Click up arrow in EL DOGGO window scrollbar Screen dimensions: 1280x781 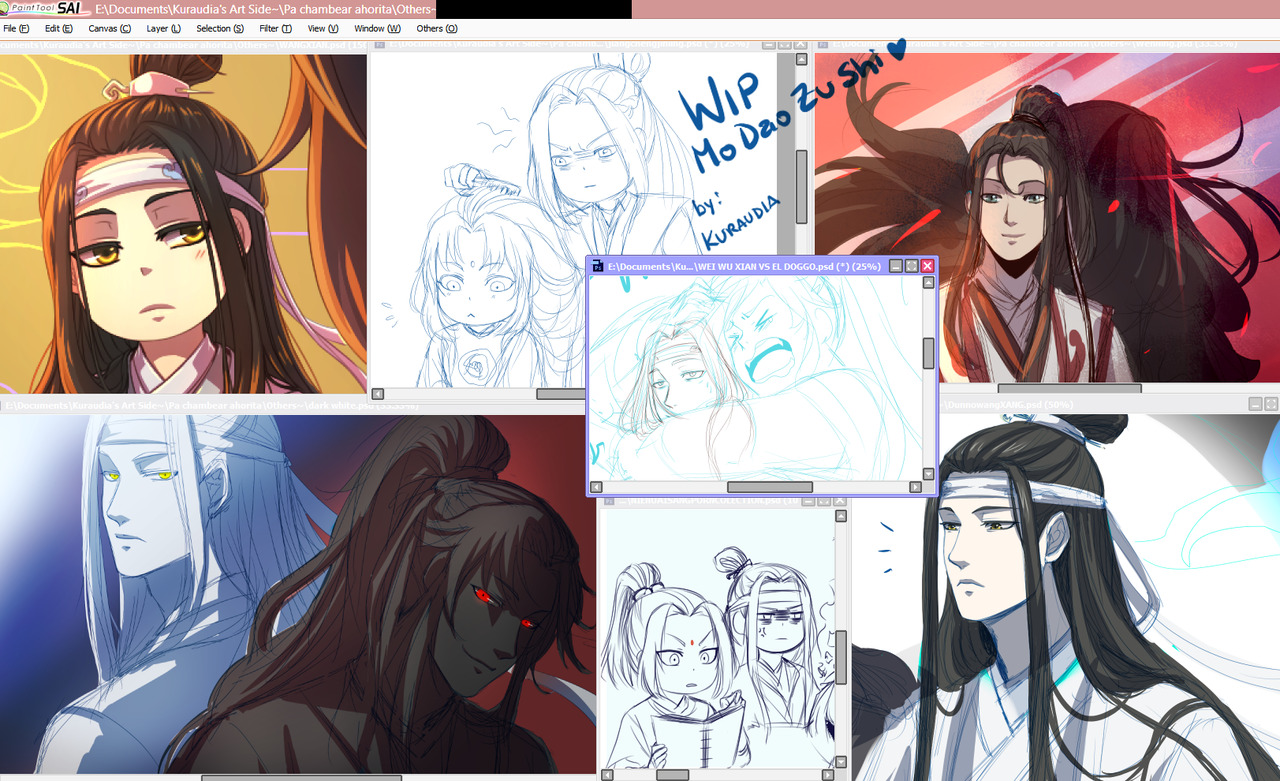tap(928, 283)
